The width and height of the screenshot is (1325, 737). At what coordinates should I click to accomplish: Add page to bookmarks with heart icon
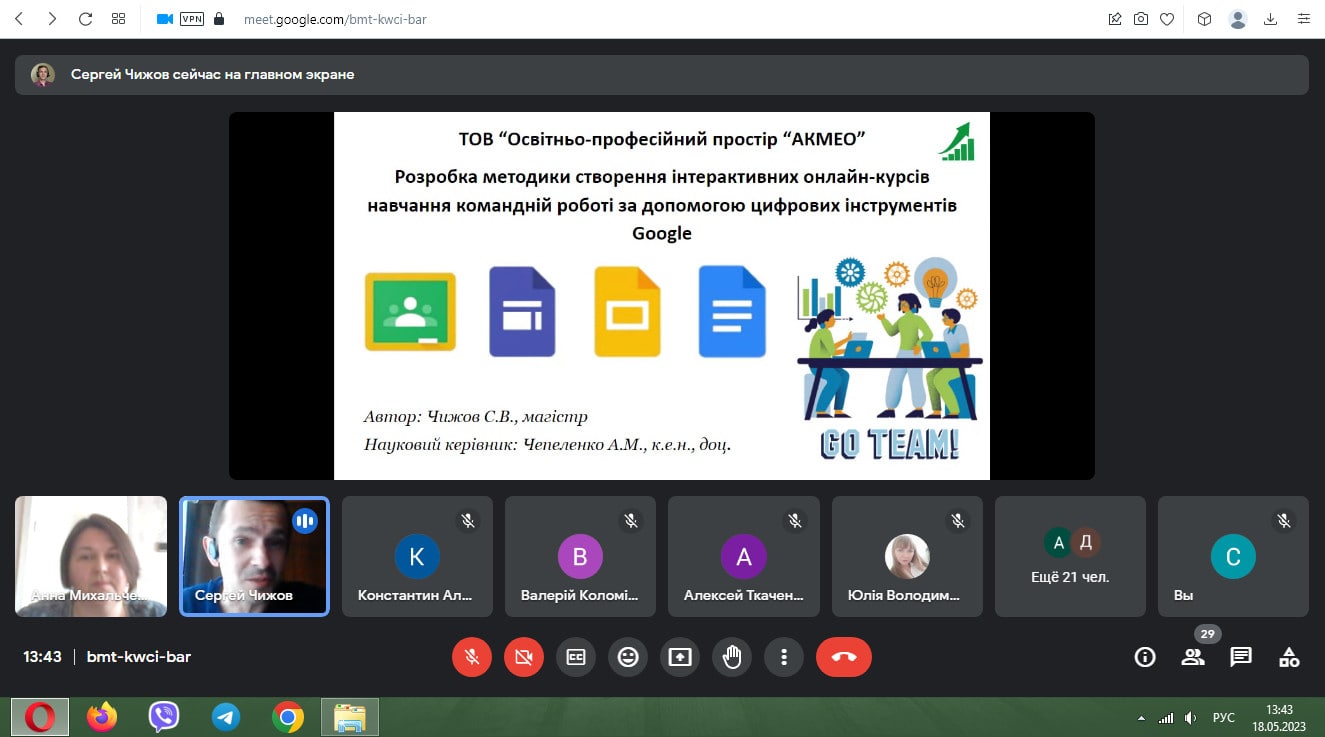1167,19
